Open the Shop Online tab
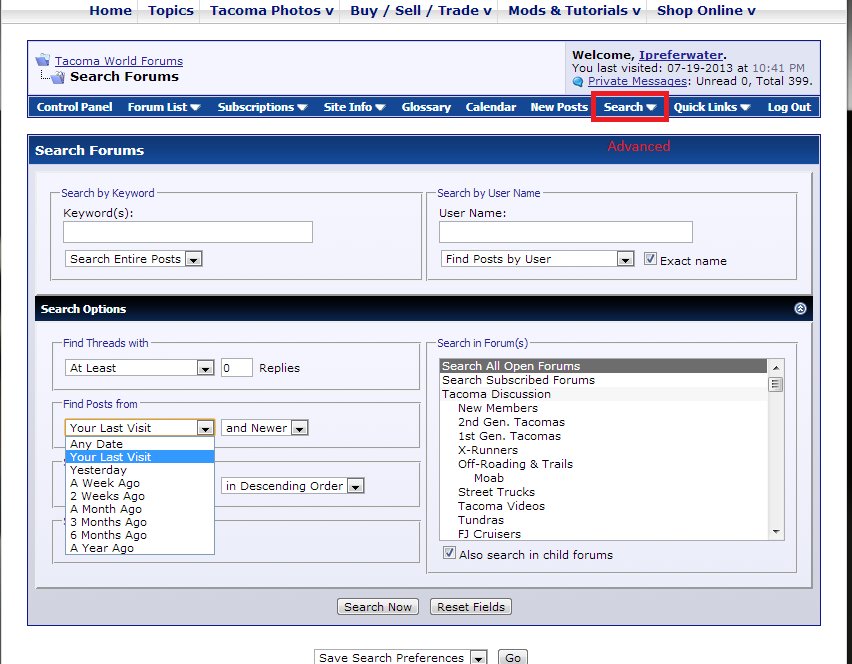This screenshot has width=852, height=664. tap(706, 10)
